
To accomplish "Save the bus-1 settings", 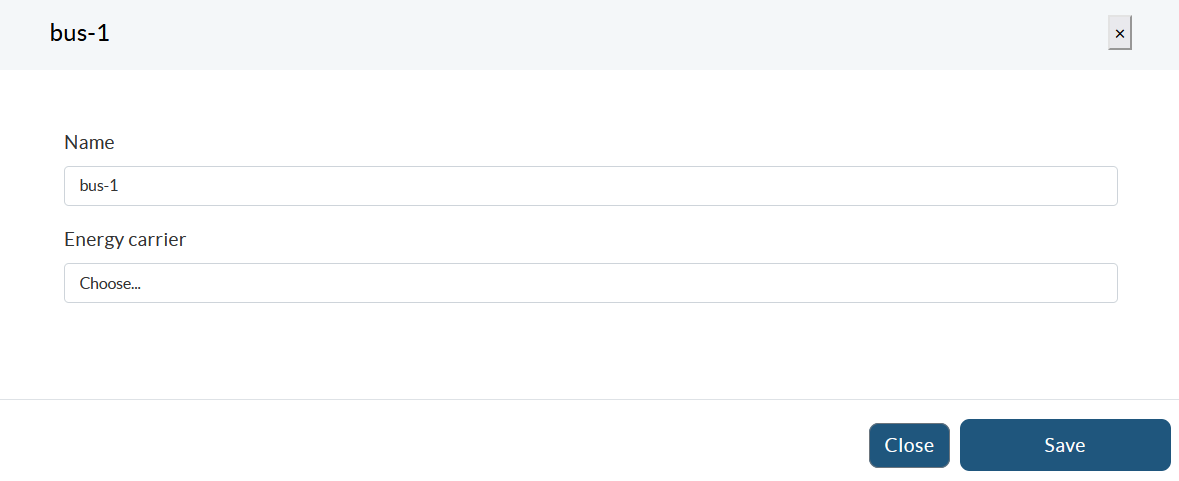I will coord(1064,445).
